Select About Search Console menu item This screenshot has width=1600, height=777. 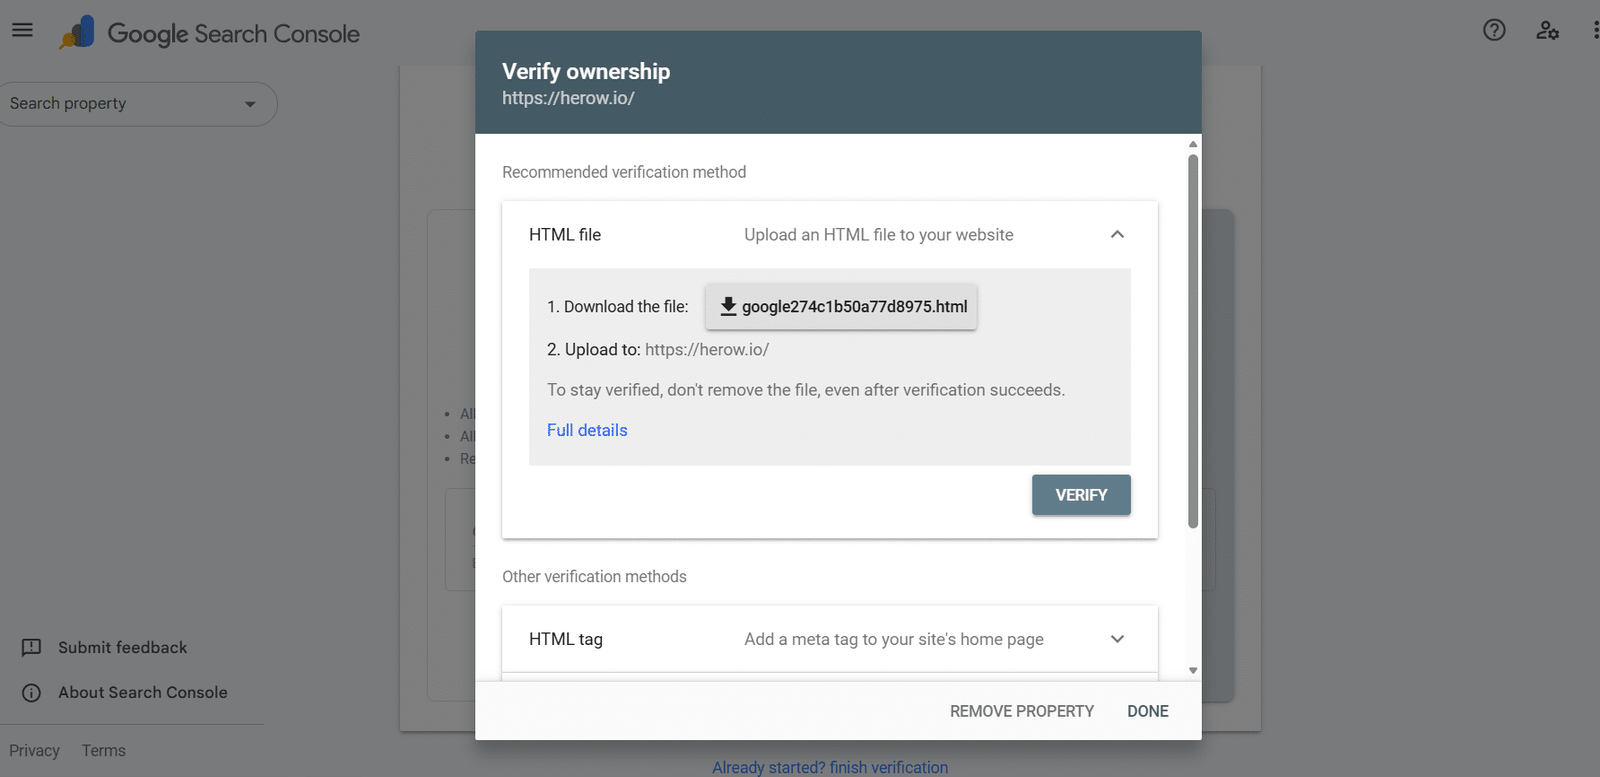[x=143, y=692]
